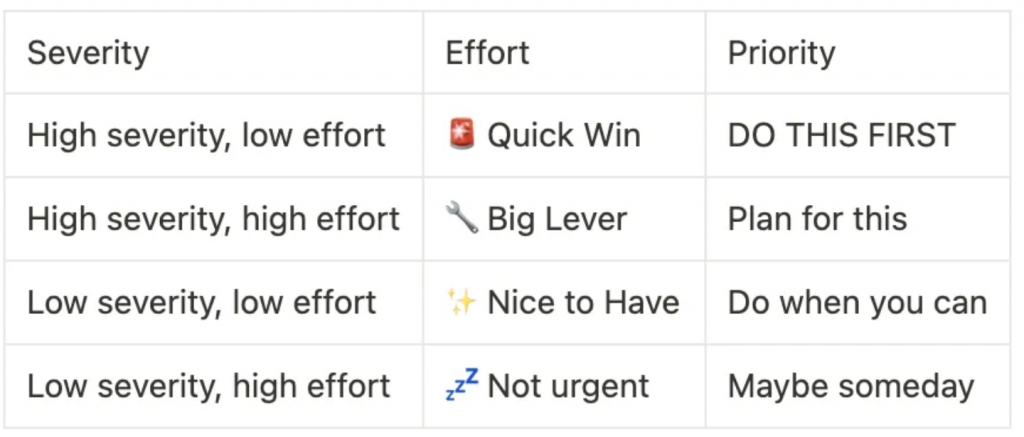The image size is (1024, 437).
Task: Select the Priority column header
Action: tap(858, 52)
